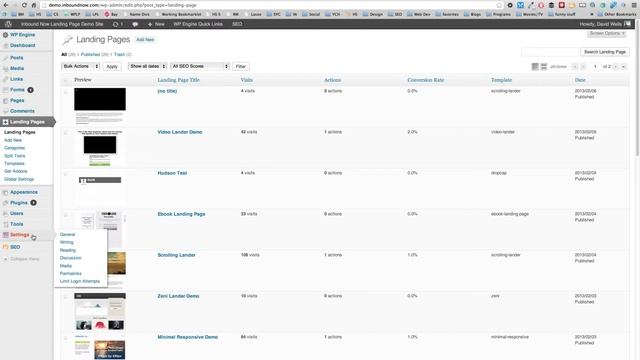Go to the browser home icon

pyautogui.click(x=34, y=5)
